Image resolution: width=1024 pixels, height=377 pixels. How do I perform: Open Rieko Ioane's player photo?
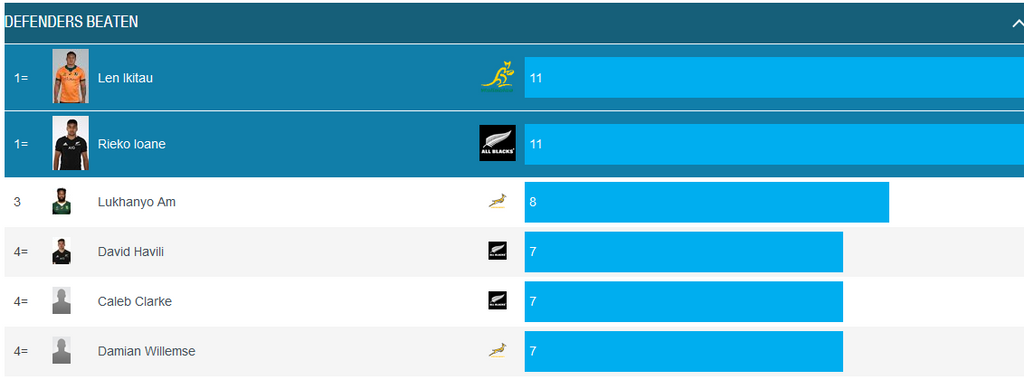point(71,143)
